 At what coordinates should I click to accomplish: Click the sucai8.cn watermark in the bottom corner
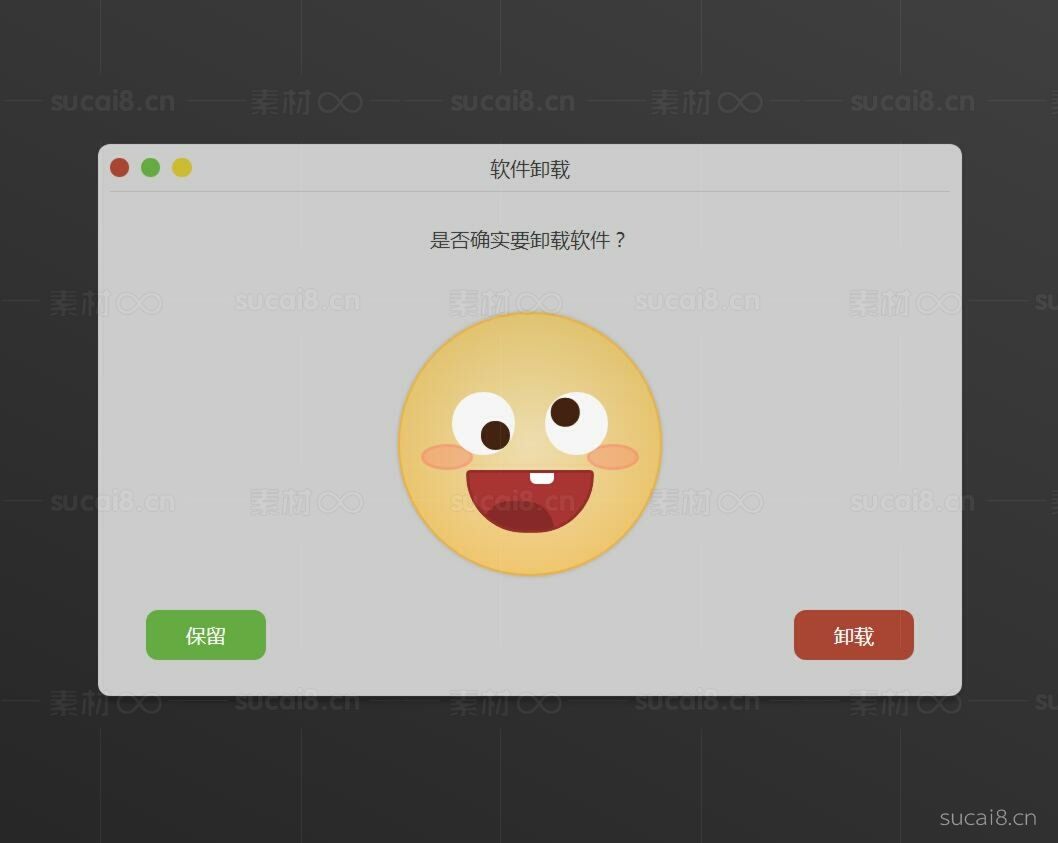point(987,818)
